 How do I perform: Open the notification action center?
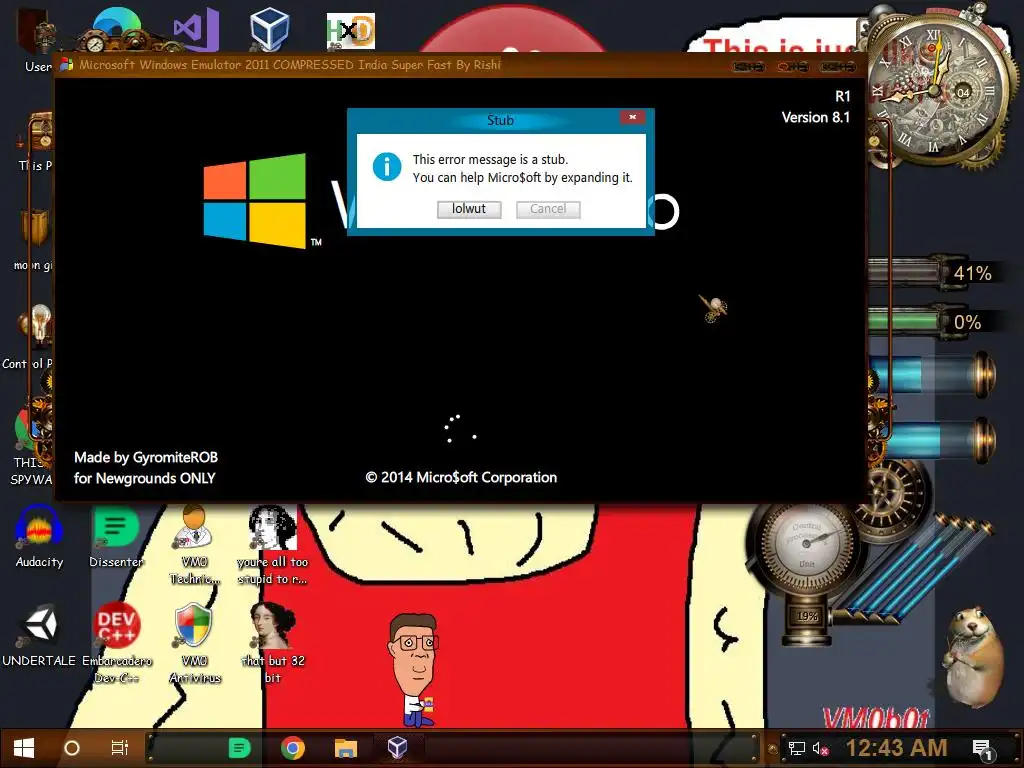tap(983, 748)
